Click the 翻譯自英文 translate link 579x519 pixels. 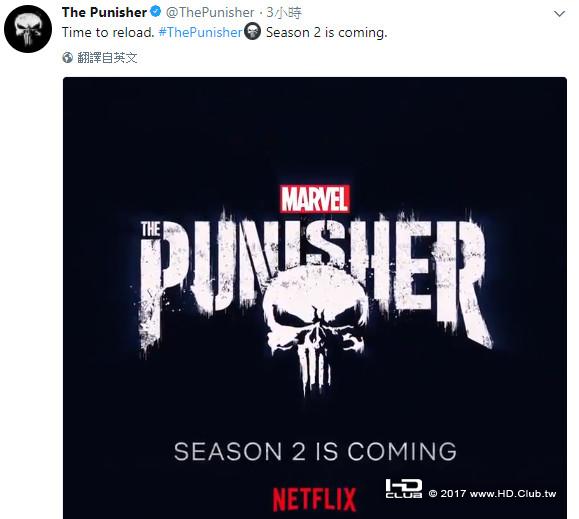point(107,58)
